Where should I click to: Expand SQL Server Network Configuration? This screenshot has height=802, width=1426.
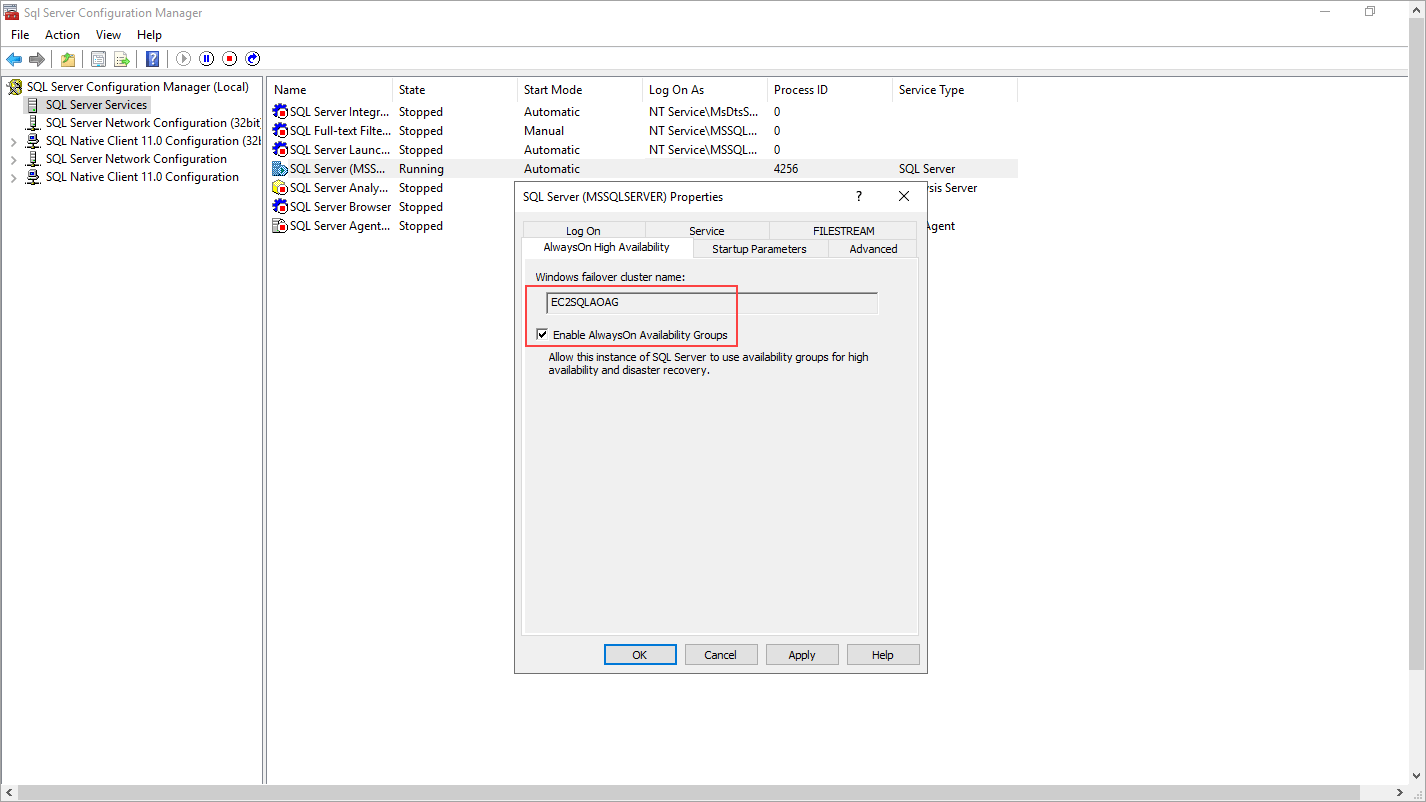click(16, 158)
